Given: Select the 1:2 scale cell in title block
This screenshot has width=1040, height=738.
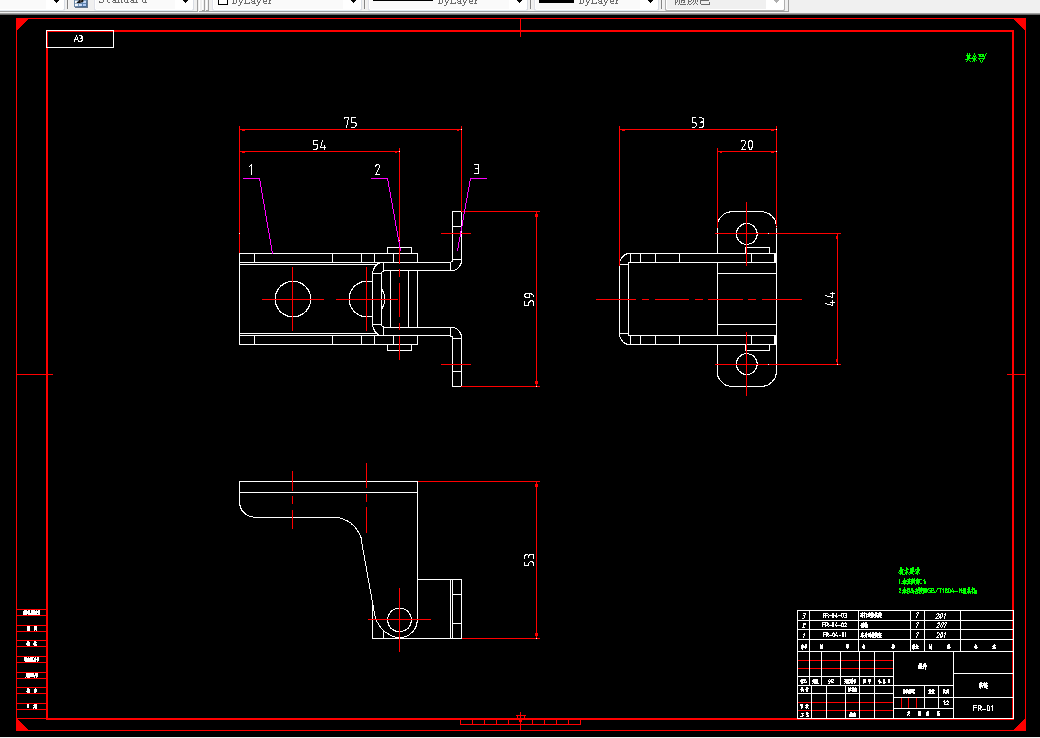Looking at the screenshot, I should click(x=946, y=703).
